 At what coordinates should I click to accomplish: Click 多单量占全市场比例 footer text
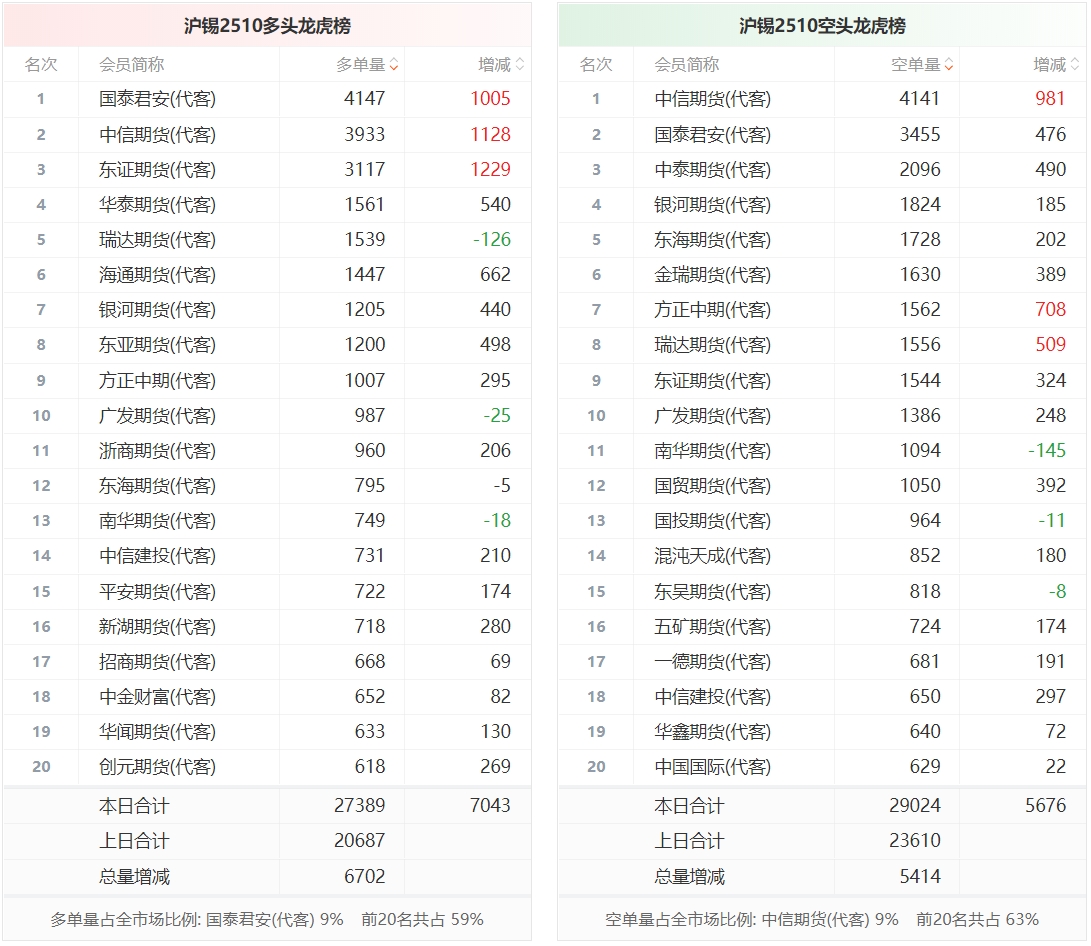(266, 920)
